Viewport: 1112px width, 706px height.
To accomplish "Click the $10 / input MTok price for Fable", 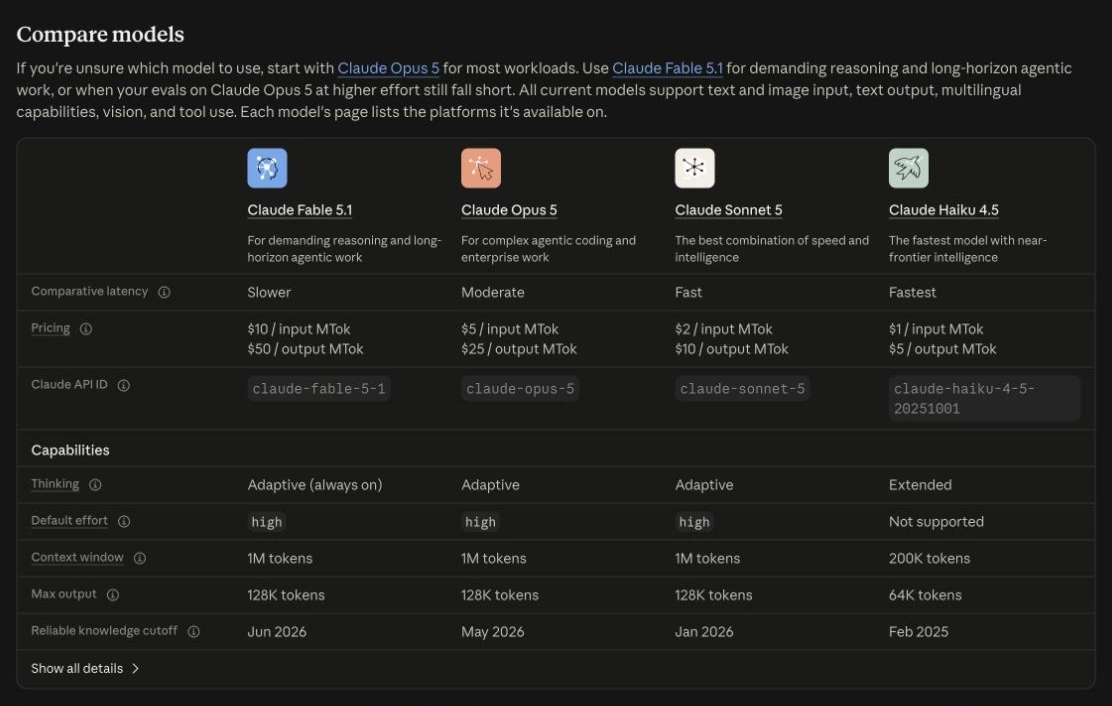I will click(x=299, y=329).
